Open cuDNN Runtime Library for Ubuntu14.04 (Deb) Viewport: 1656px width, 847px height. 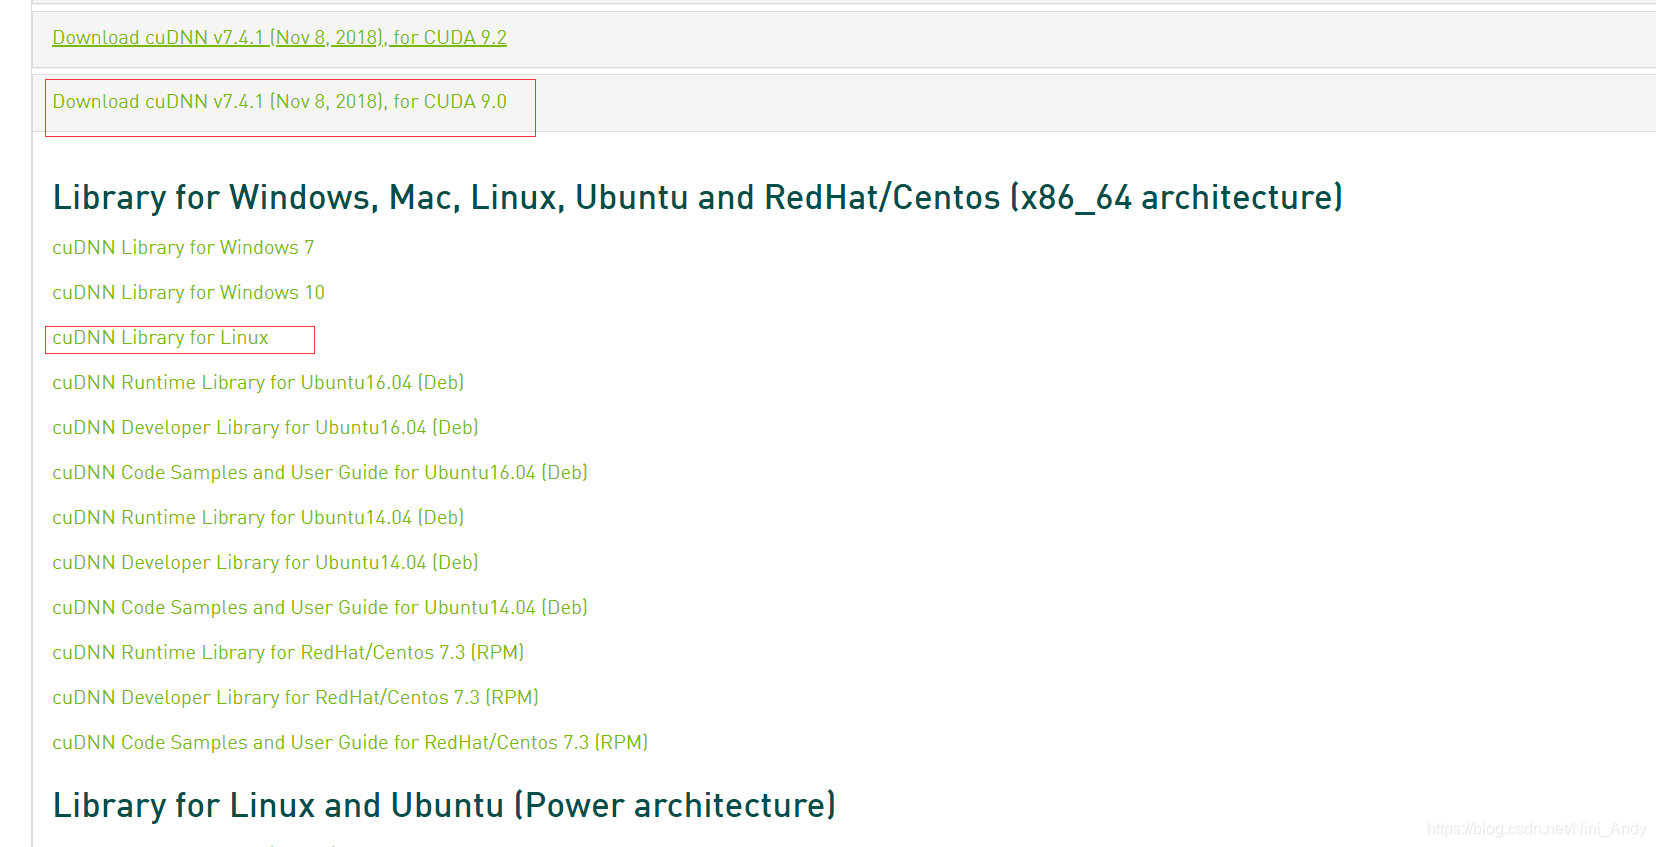point(258,518)
